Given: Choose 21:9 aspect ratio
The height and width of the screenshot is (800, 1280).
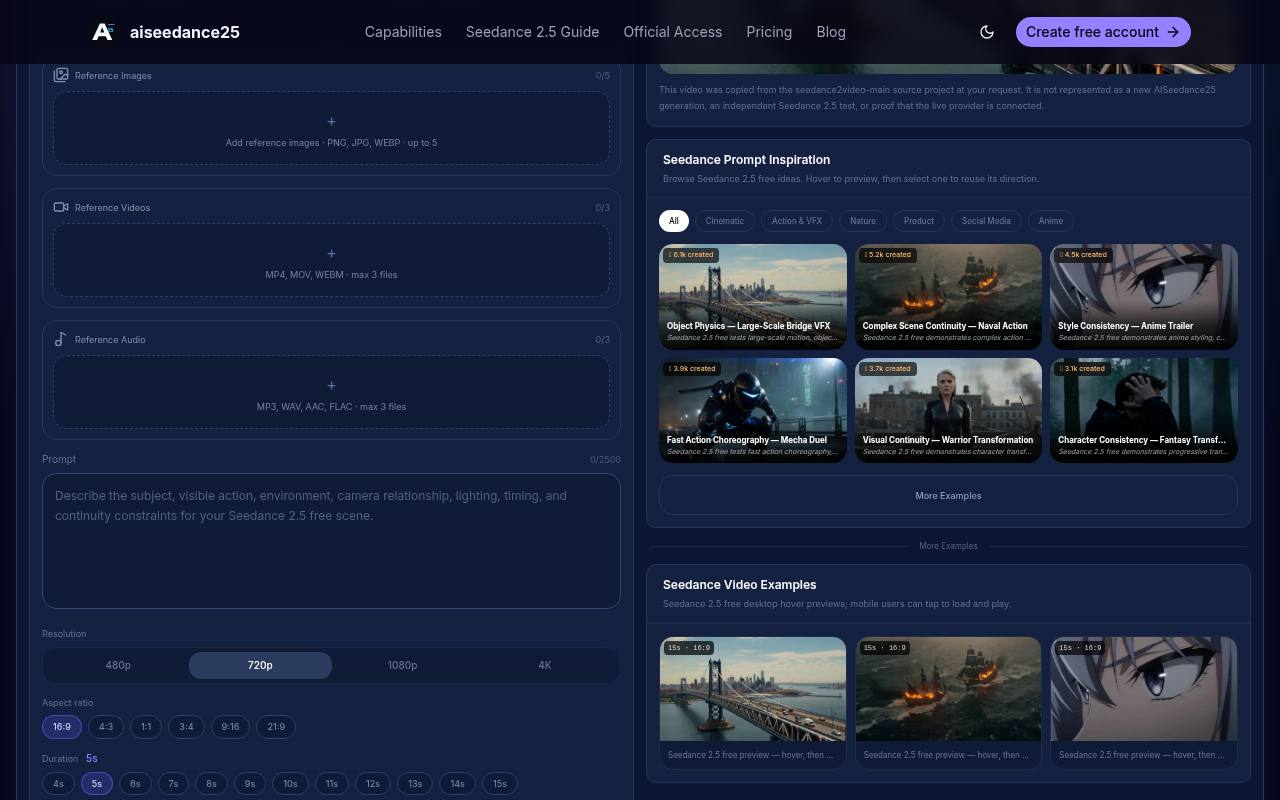Looking at the screenshot, I should pos(276,727).
